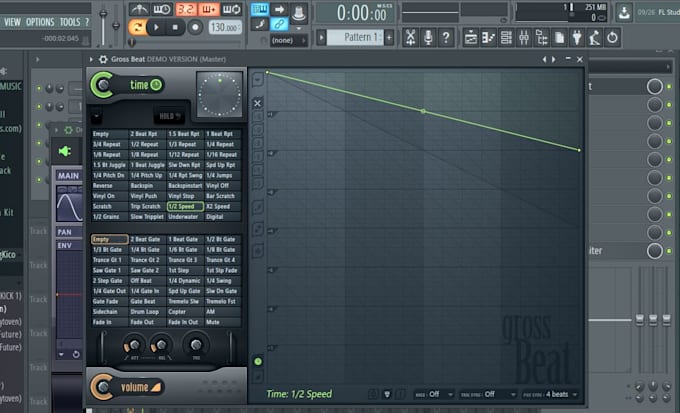The height and width of the screenshot is (413, 680).
Task: Expand the Gross Beat plugin options arrow
Action: tap(91, 59)
